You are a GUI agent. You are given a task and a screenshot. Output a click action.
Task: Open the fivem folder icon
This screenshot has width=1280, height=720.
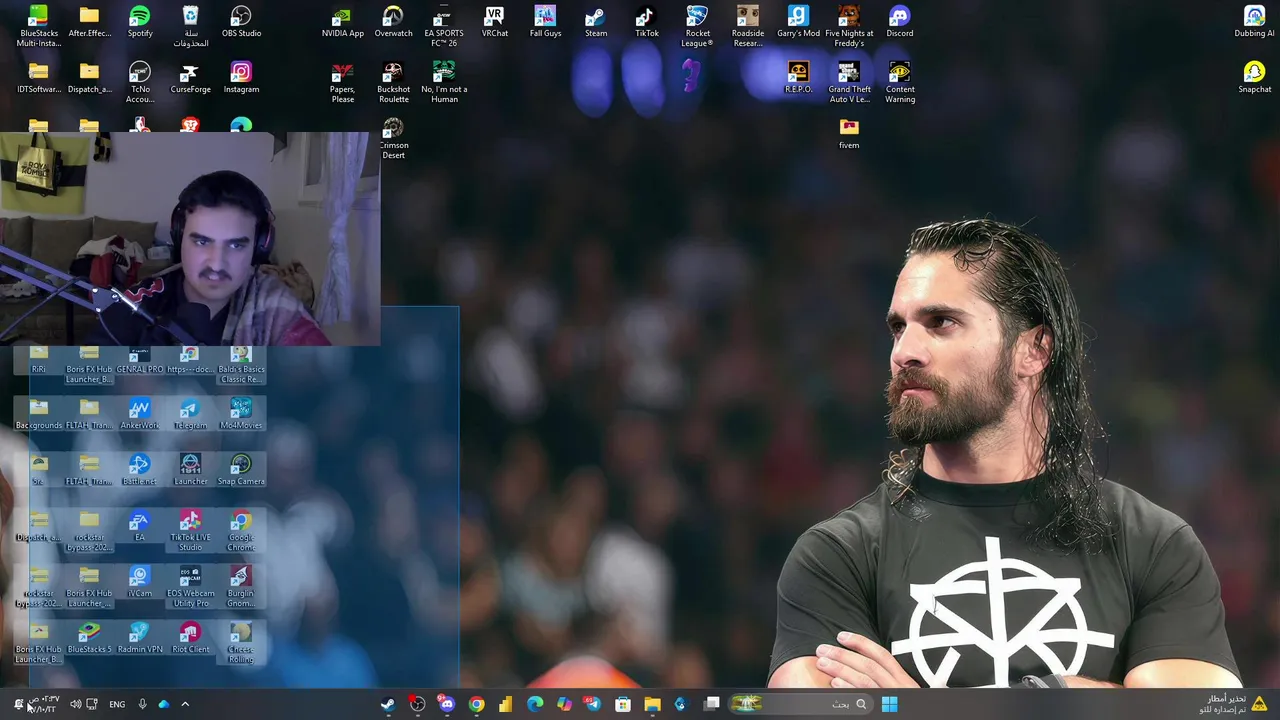(x=849, y=134)
